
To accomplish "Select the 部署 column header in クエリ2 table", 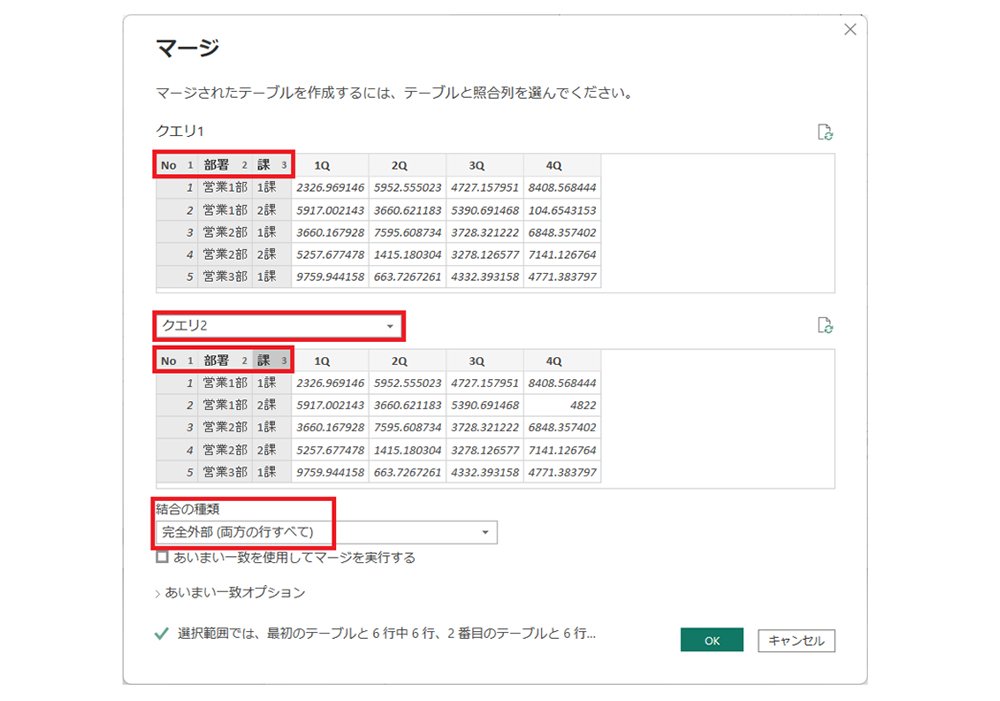I will click(224, 360).
